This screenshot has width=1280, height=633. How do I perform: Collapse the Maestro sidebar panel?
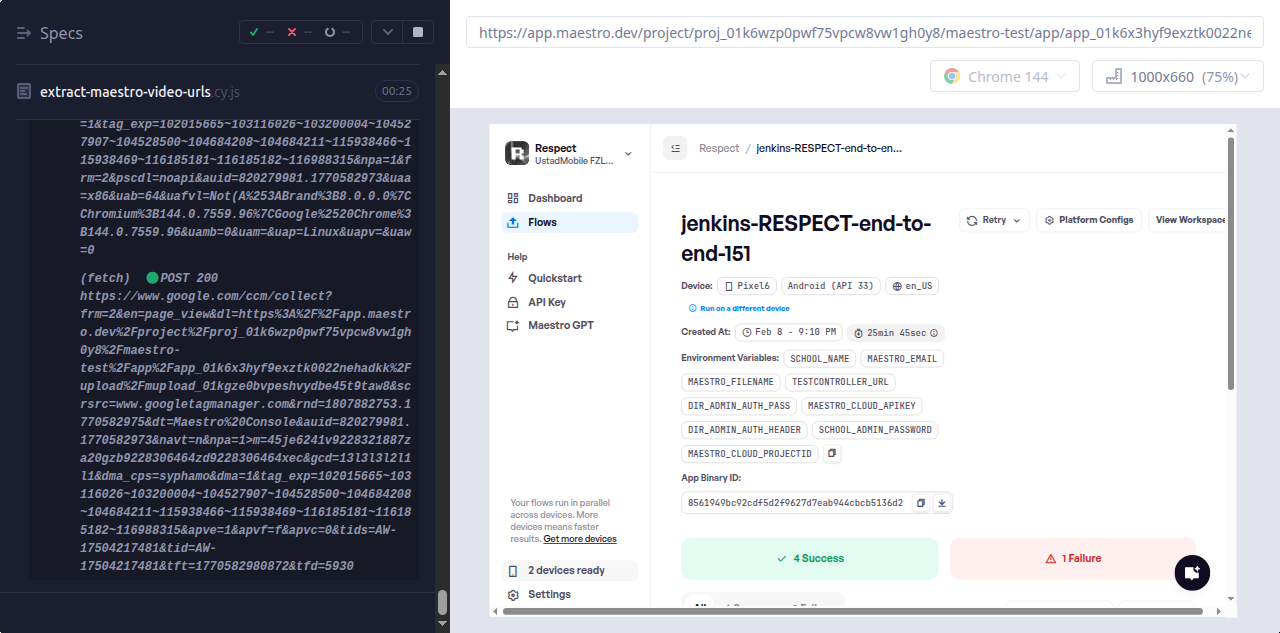click(x=675, y=148)
